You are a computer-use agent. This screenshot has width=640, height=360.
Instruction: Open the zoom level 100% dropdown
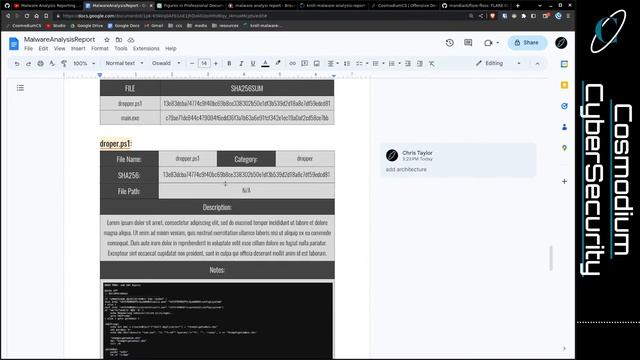84,64
